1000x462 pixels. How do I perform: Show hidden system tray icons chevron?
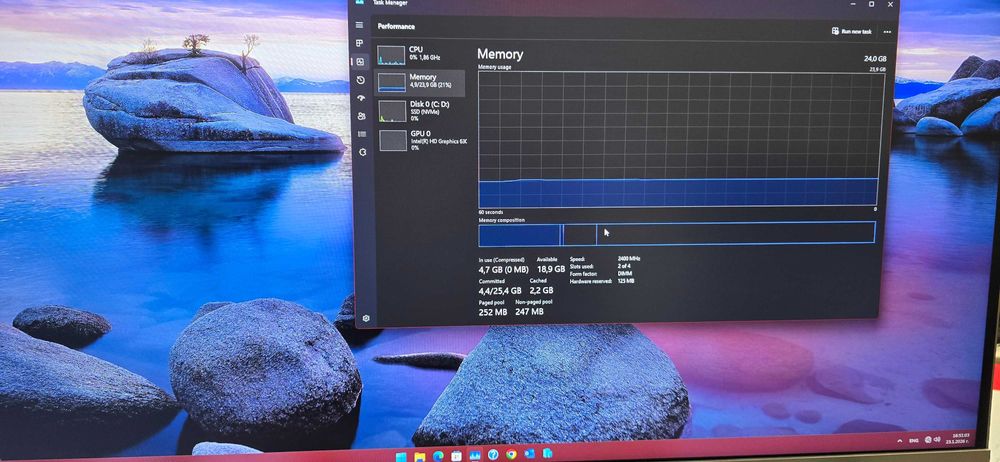[x=900, y=441]
